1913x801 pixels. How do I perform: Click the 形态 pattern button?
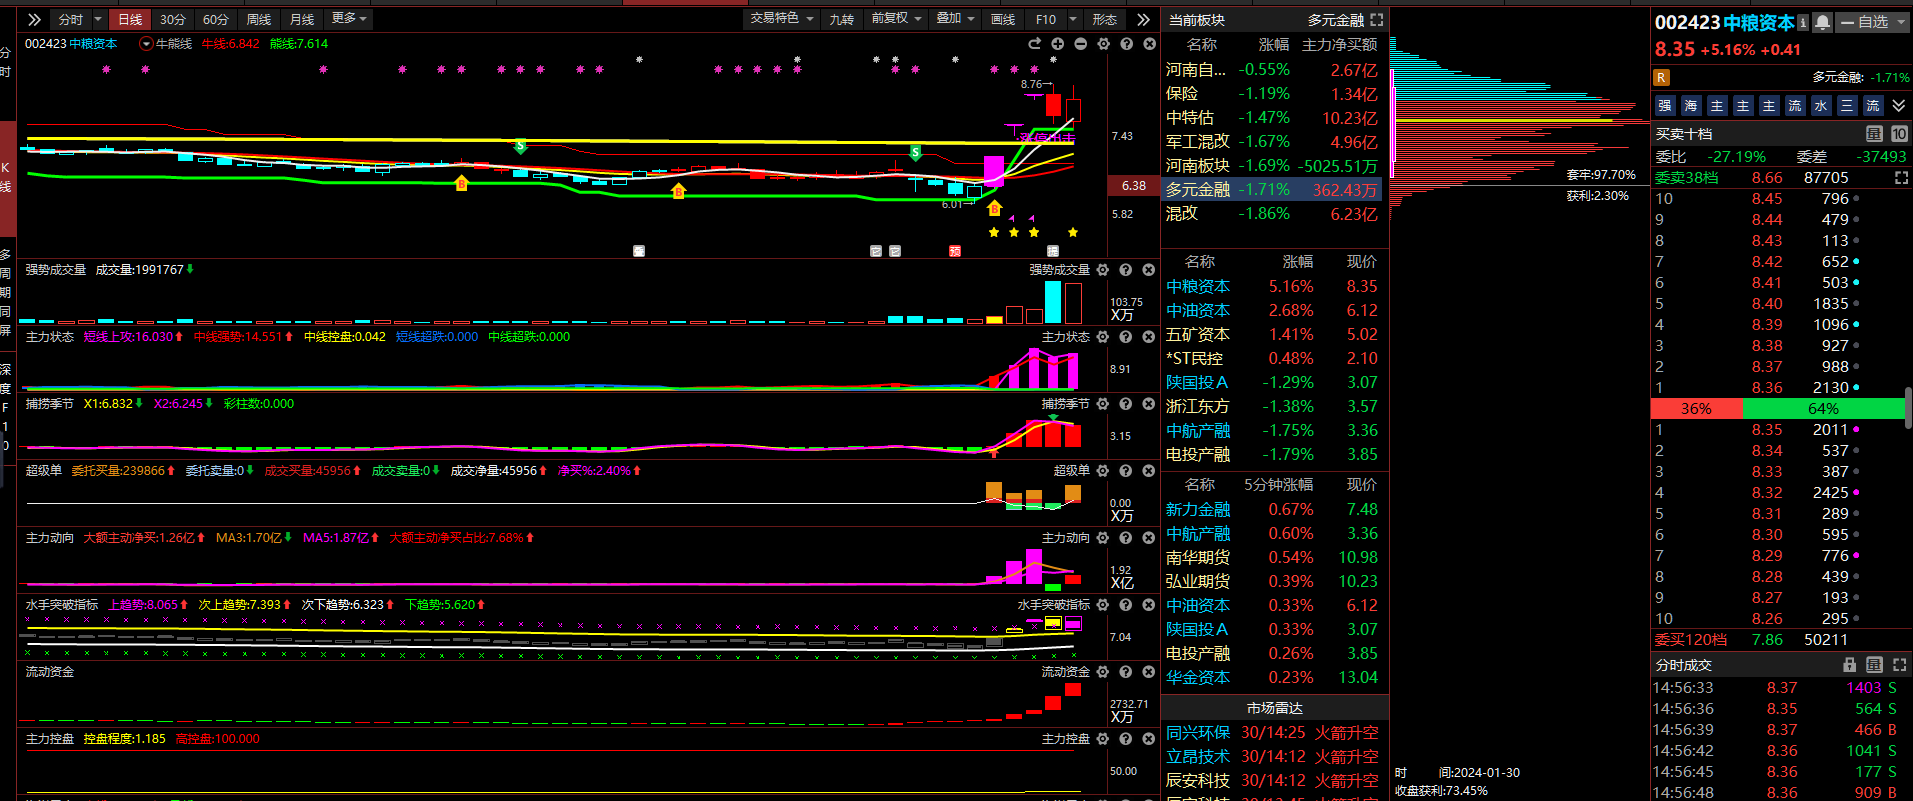click(x=1105, y=19)
